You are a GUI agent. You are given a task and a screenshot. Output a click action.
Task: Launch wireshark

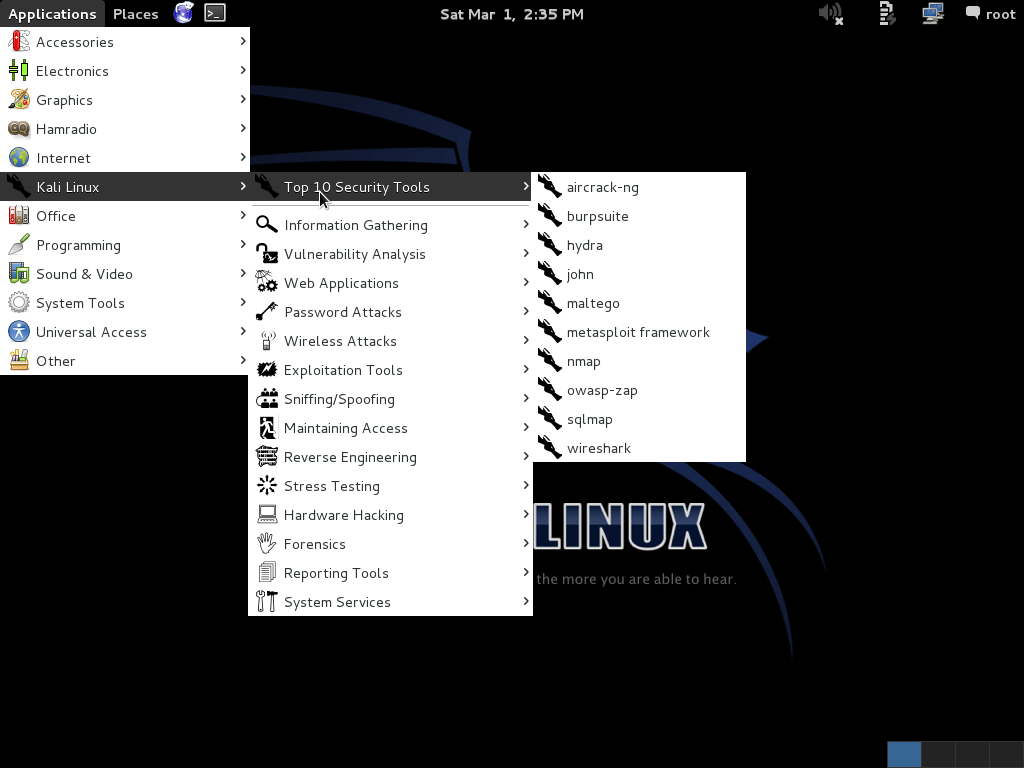639,448
